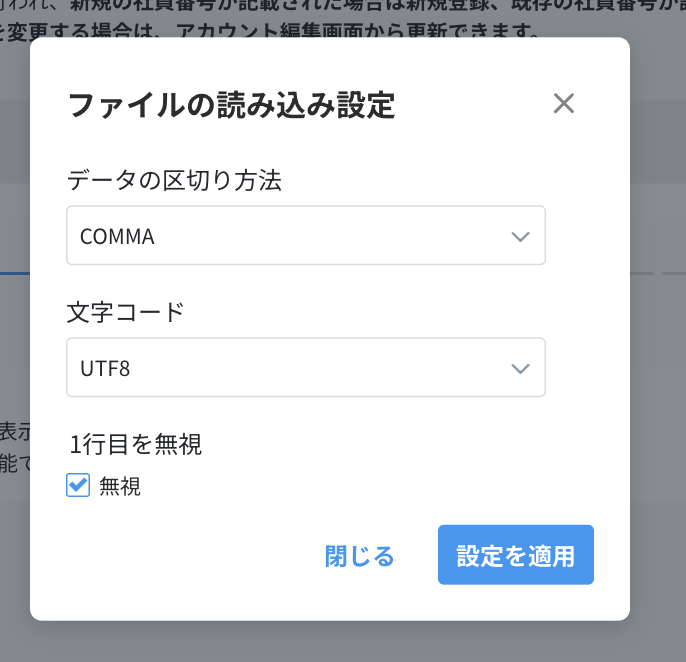Screen dimensions: 686x662
Task: Select the UTF8 value in the encoding combo box
Action: click(105, 368)
